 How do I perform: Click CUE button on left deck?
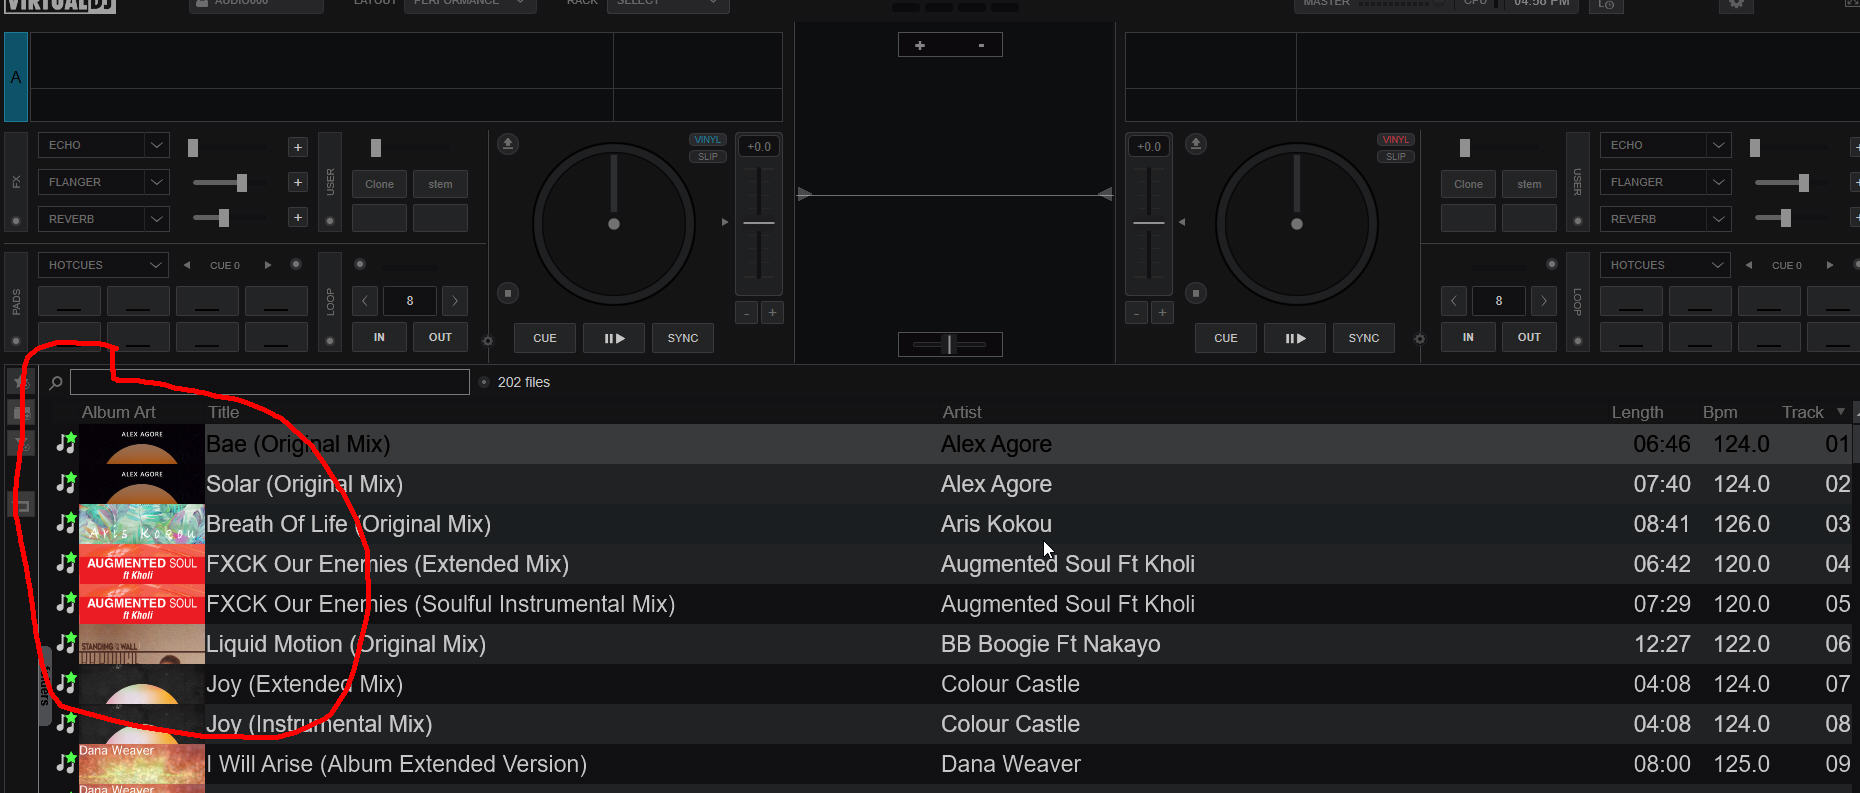(545, 338)
